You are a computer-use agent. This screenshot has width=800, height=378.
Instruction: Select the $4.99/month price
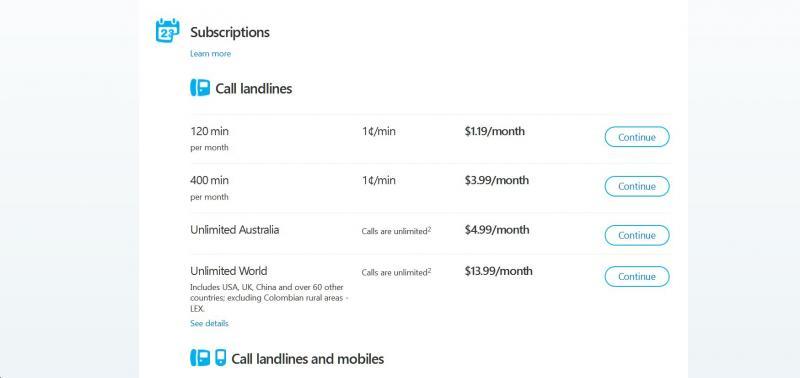(x=497, y=230)
